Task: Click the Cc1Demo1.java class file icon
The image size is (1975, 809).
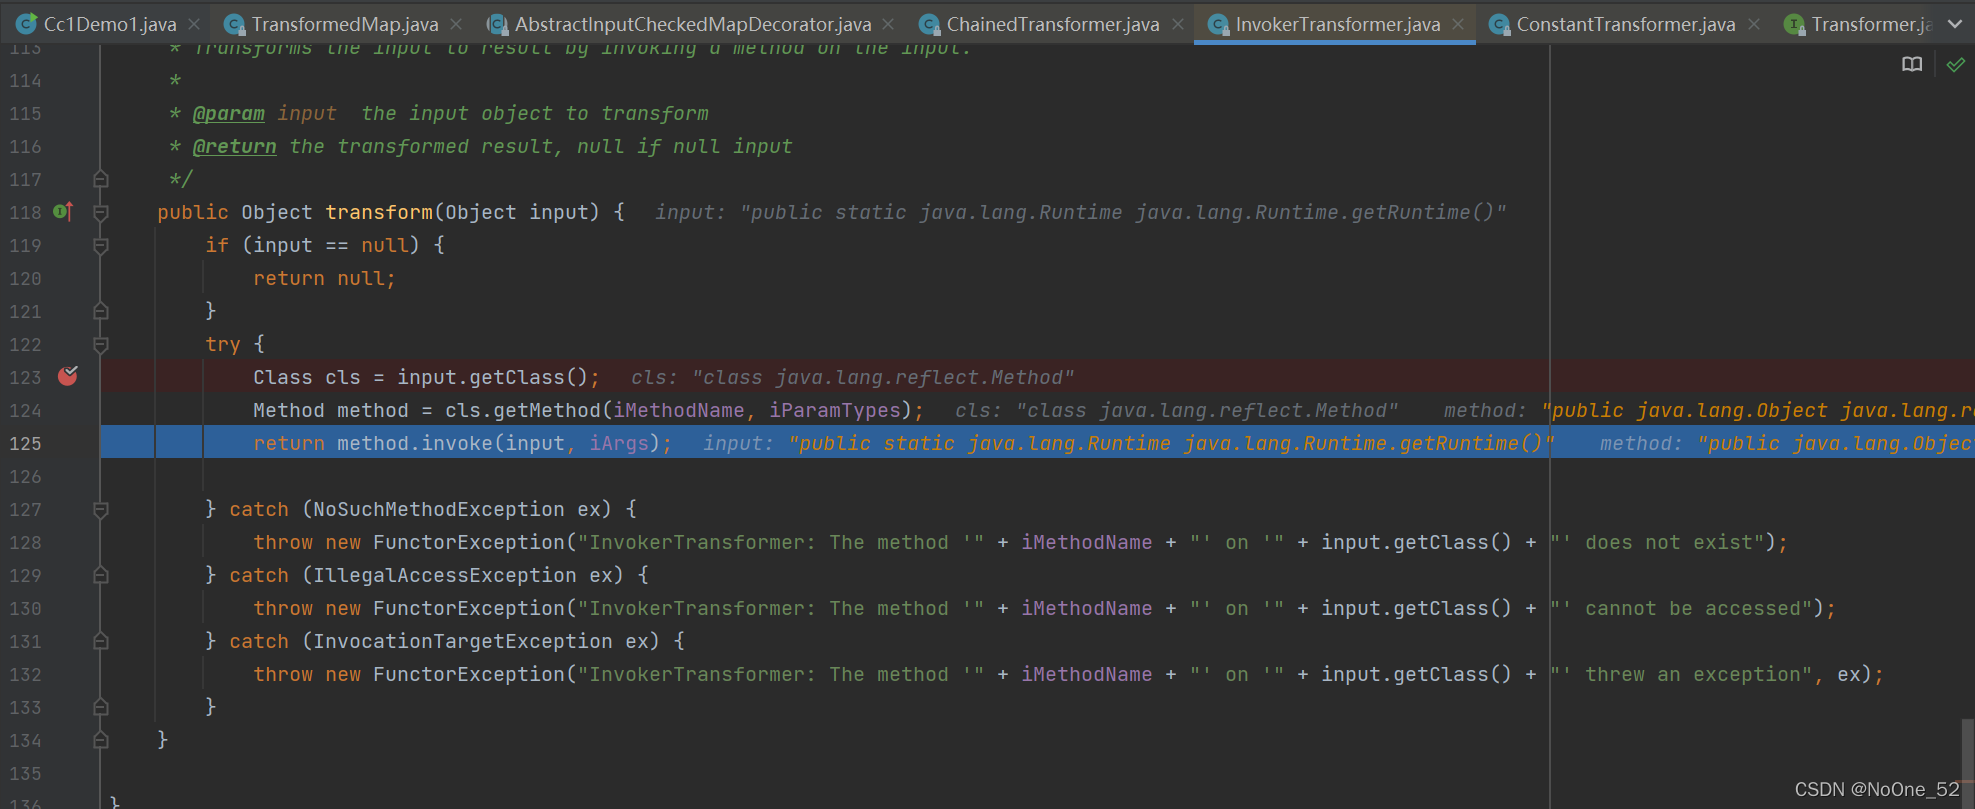Action: point(27,24)
